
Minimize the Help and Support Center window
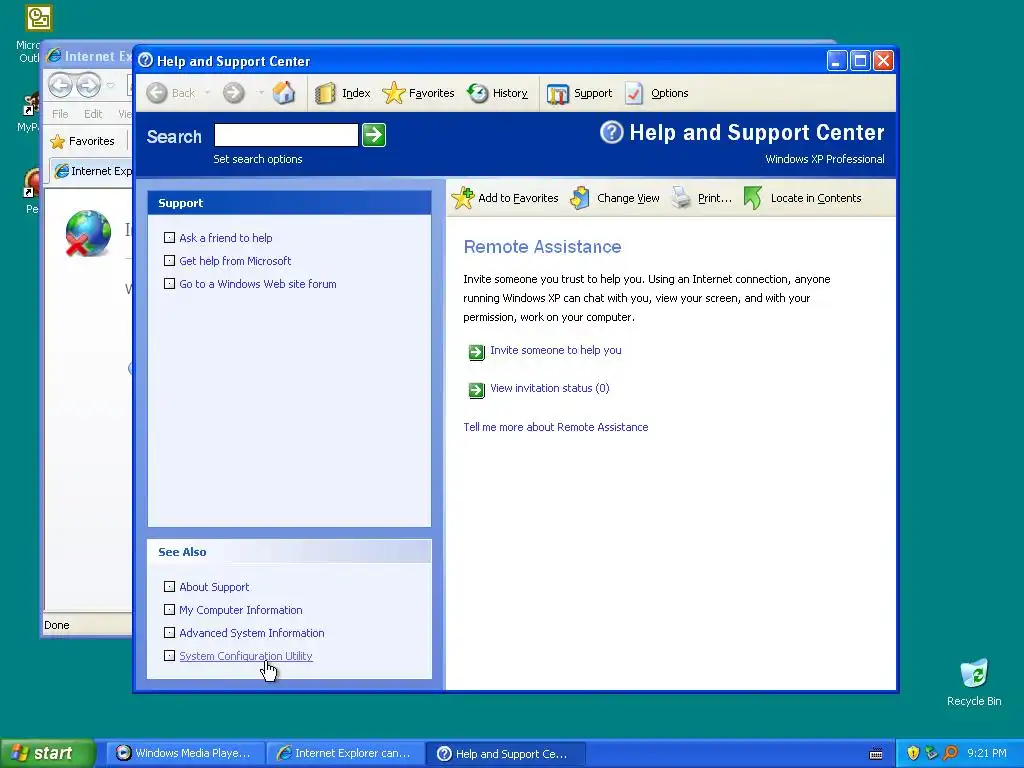[837, 61]
